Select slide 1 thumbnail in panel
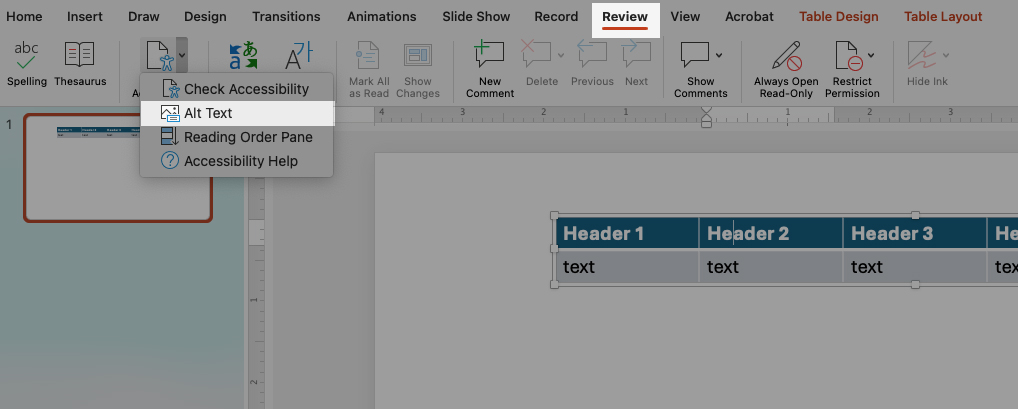 point(118,168)
